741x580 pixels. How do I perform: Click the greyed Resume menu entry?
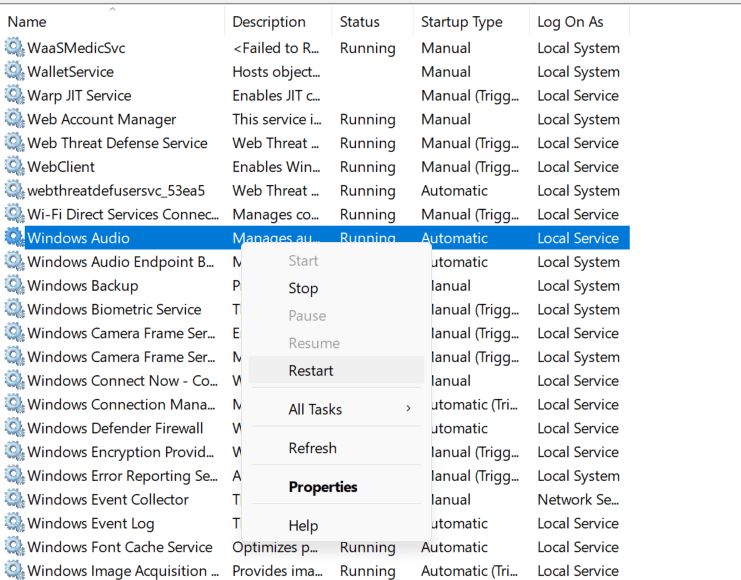336,343
